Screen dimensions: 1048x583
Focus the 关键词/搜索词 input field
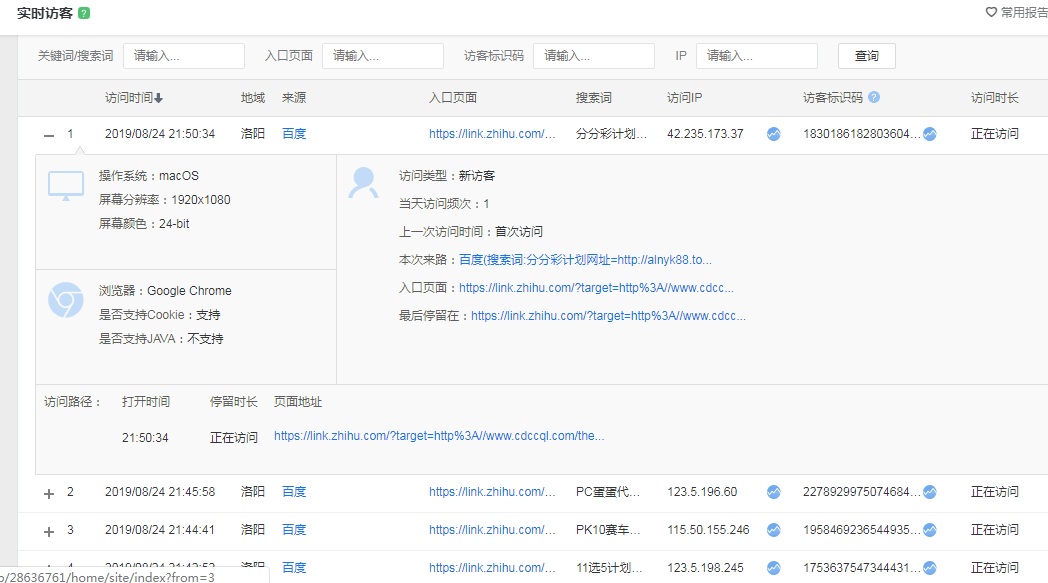point(184,56)
